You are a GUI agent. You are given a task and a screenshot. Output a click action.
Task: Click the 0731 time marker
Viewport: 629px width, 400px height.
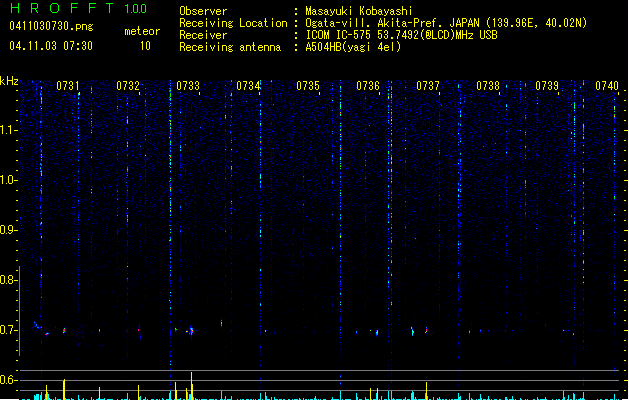pos(68,86)
